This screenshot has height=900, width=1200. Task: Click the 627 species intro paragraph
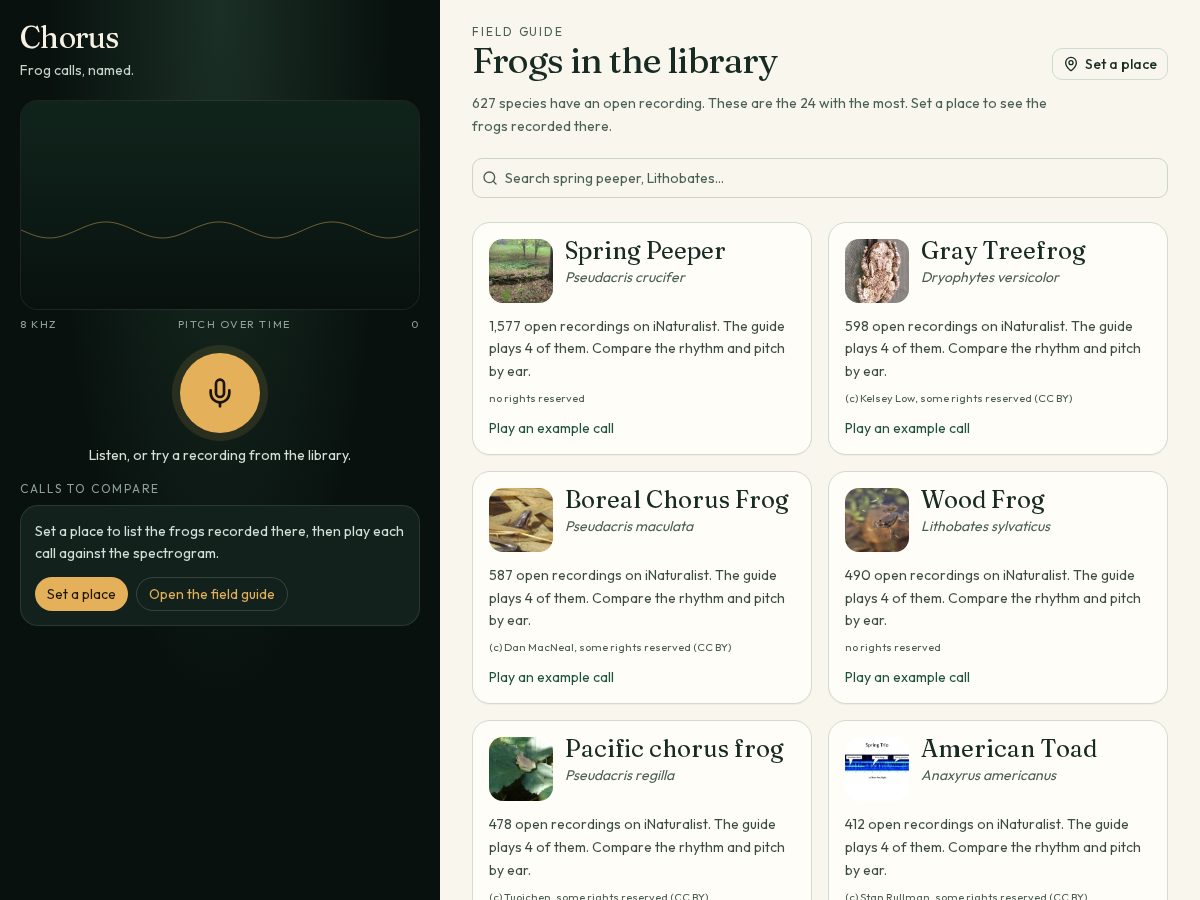pyautogui.click(x=760, y=115)
